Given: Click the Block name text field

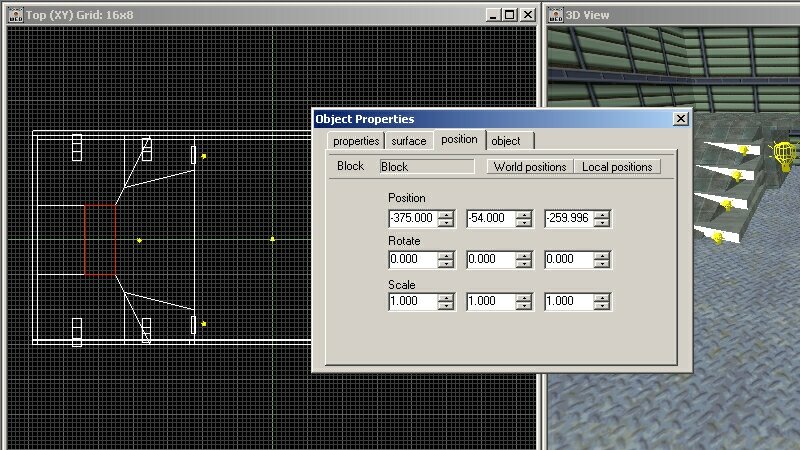Looking at the screenshot, I should pyautogui.click(x=427, y=167).
